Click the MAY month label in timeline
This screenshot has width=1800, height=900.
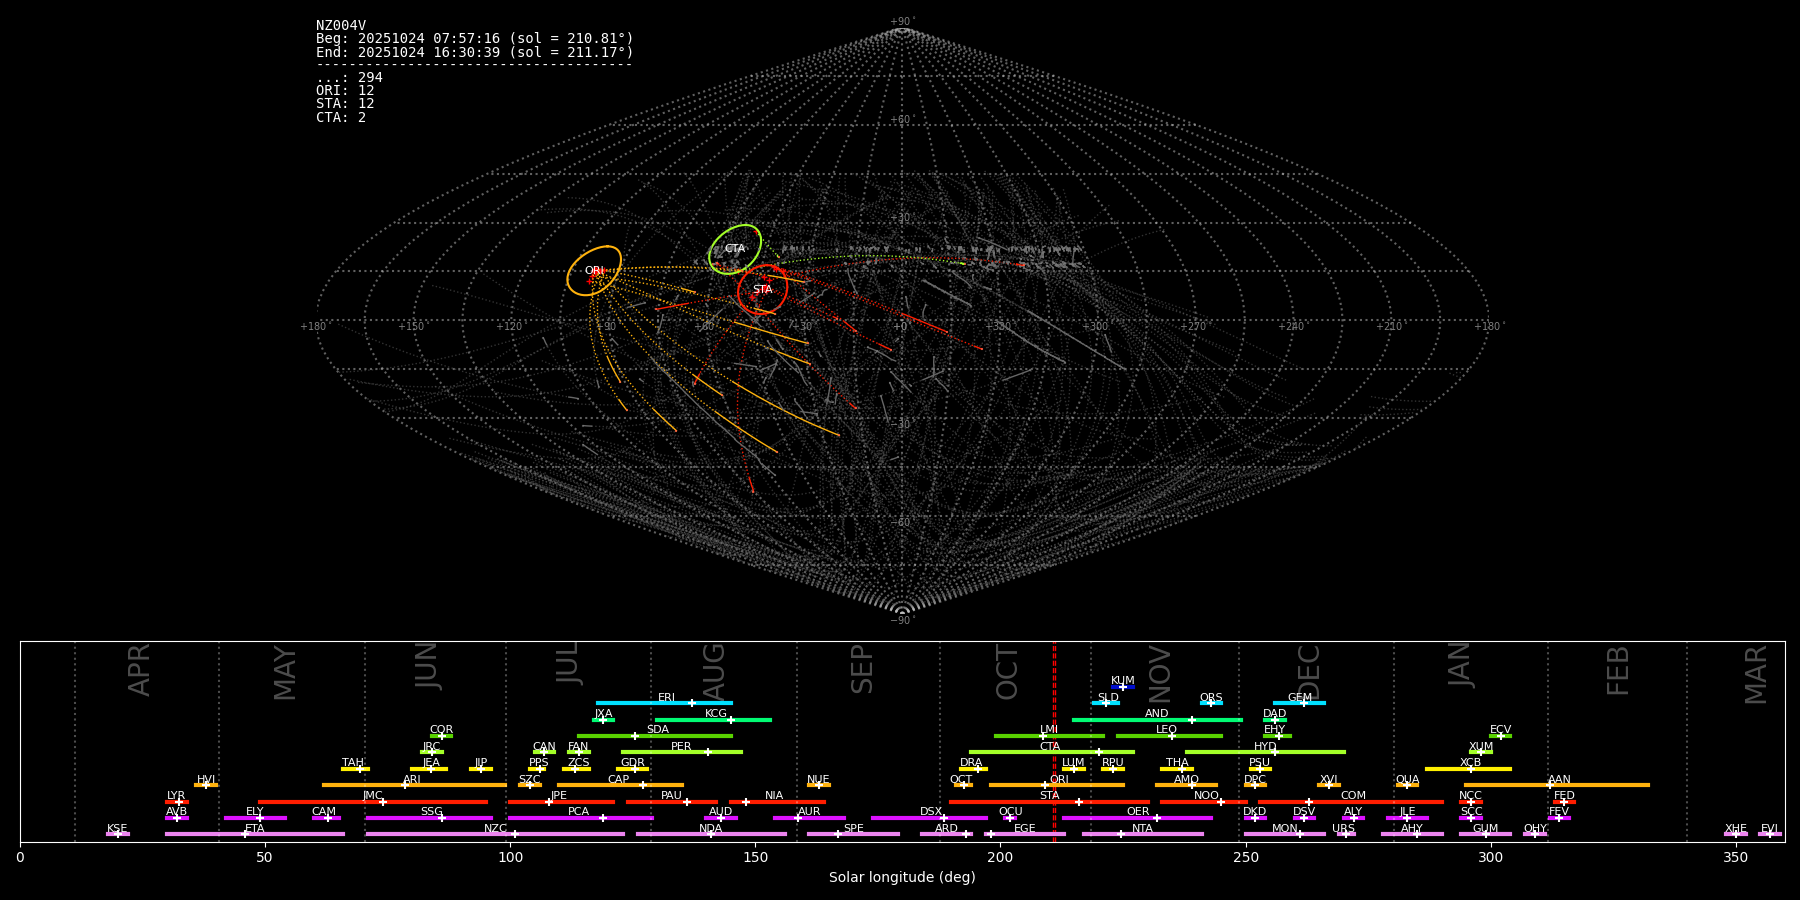click(285, 673)
